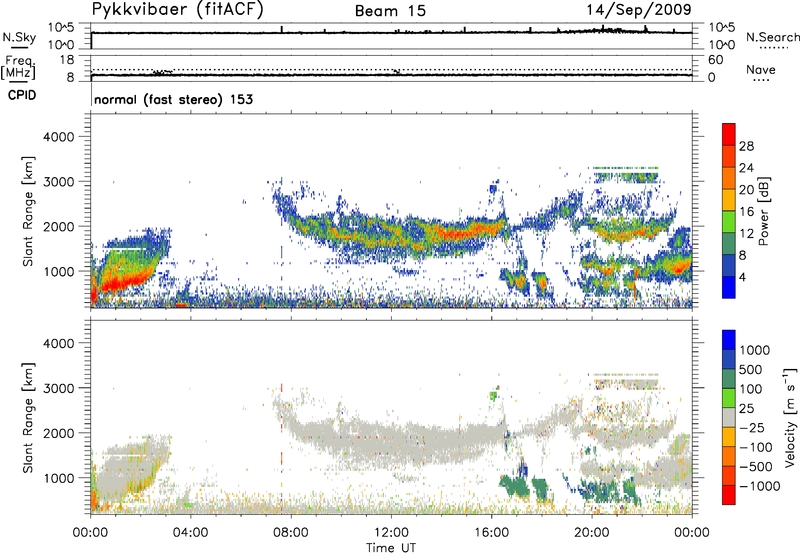This screenshot has height=554, width=800.
Task: Select the -500 label on Velocity colorbar
Action: click(x=756, y=467)
